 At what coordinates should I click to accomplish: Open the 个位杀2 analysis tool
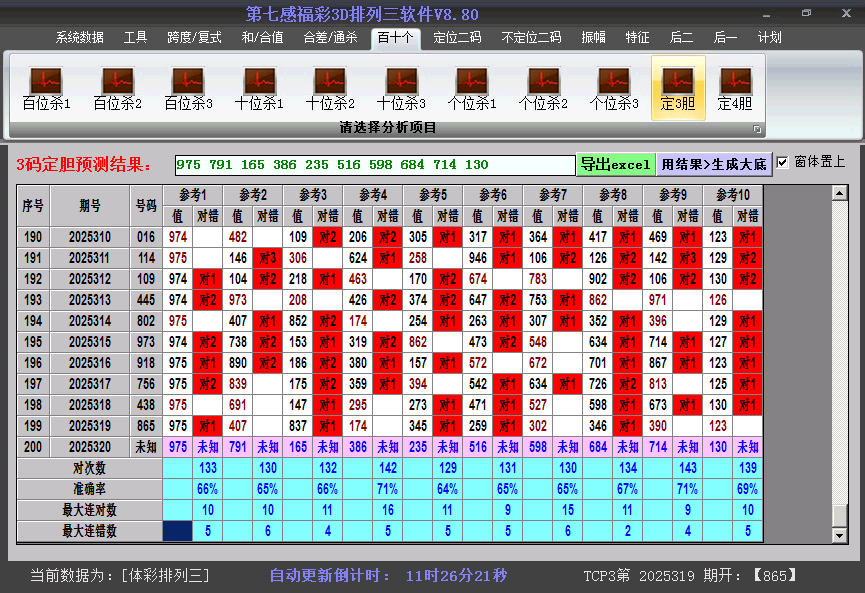(x=544, y=85)
